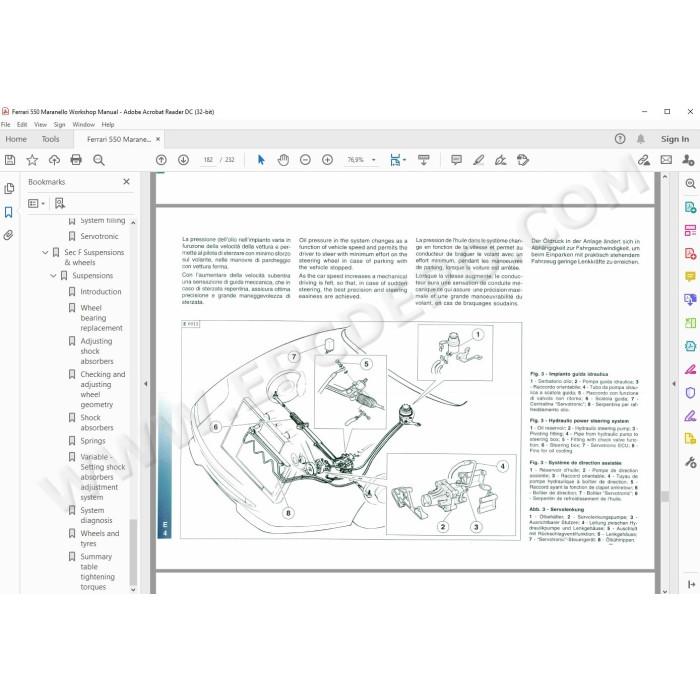Open the Sign menu
Screen dimensions: 700x700
tap(59, 125)
